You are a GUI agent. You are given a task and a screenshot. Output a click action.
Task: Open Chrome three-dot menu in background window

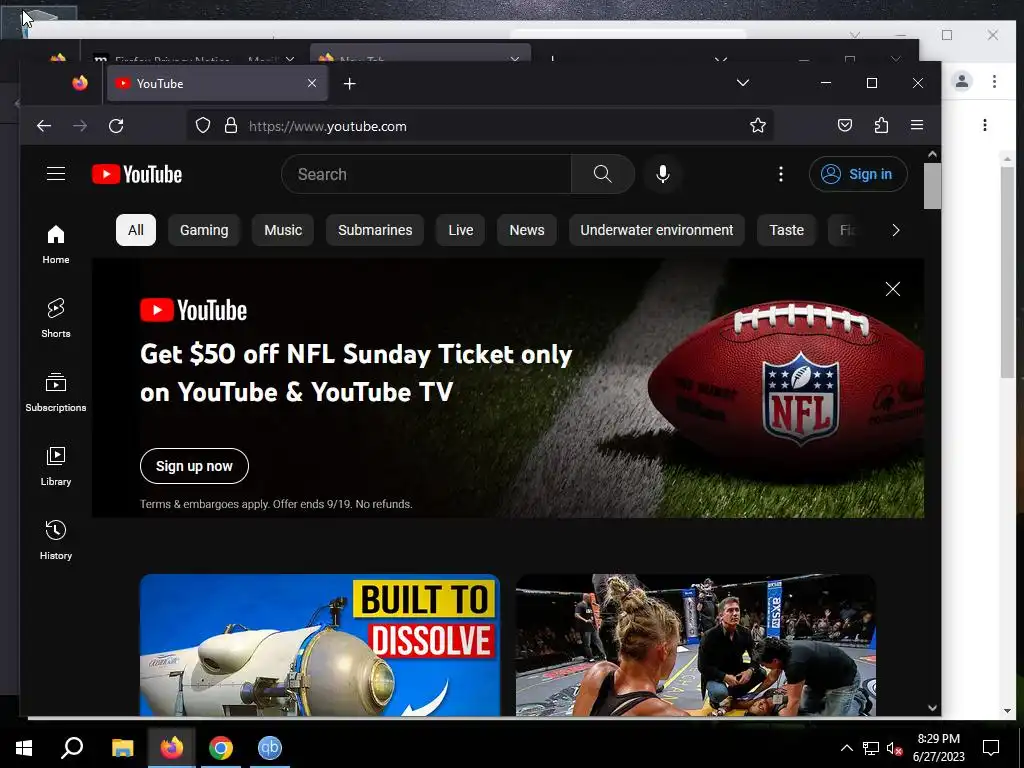[x=994, y=81]
